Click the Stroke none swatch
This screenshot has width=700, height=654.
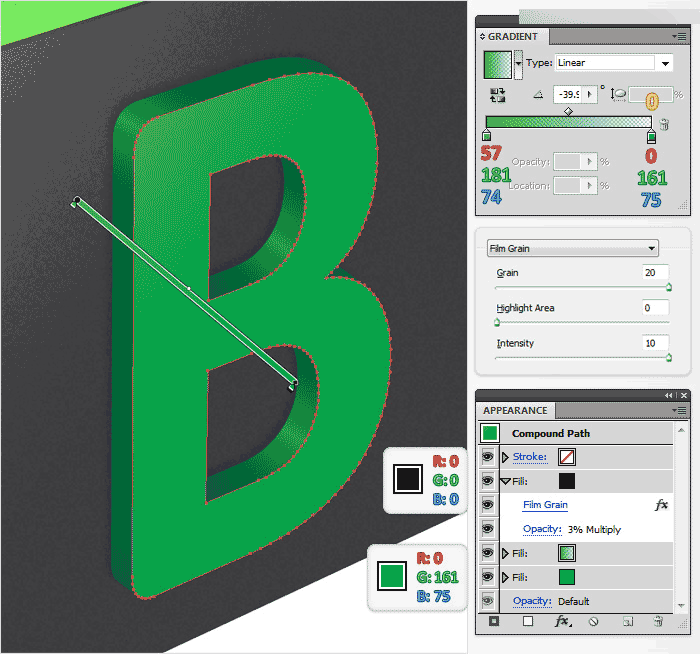pos(567,457)
